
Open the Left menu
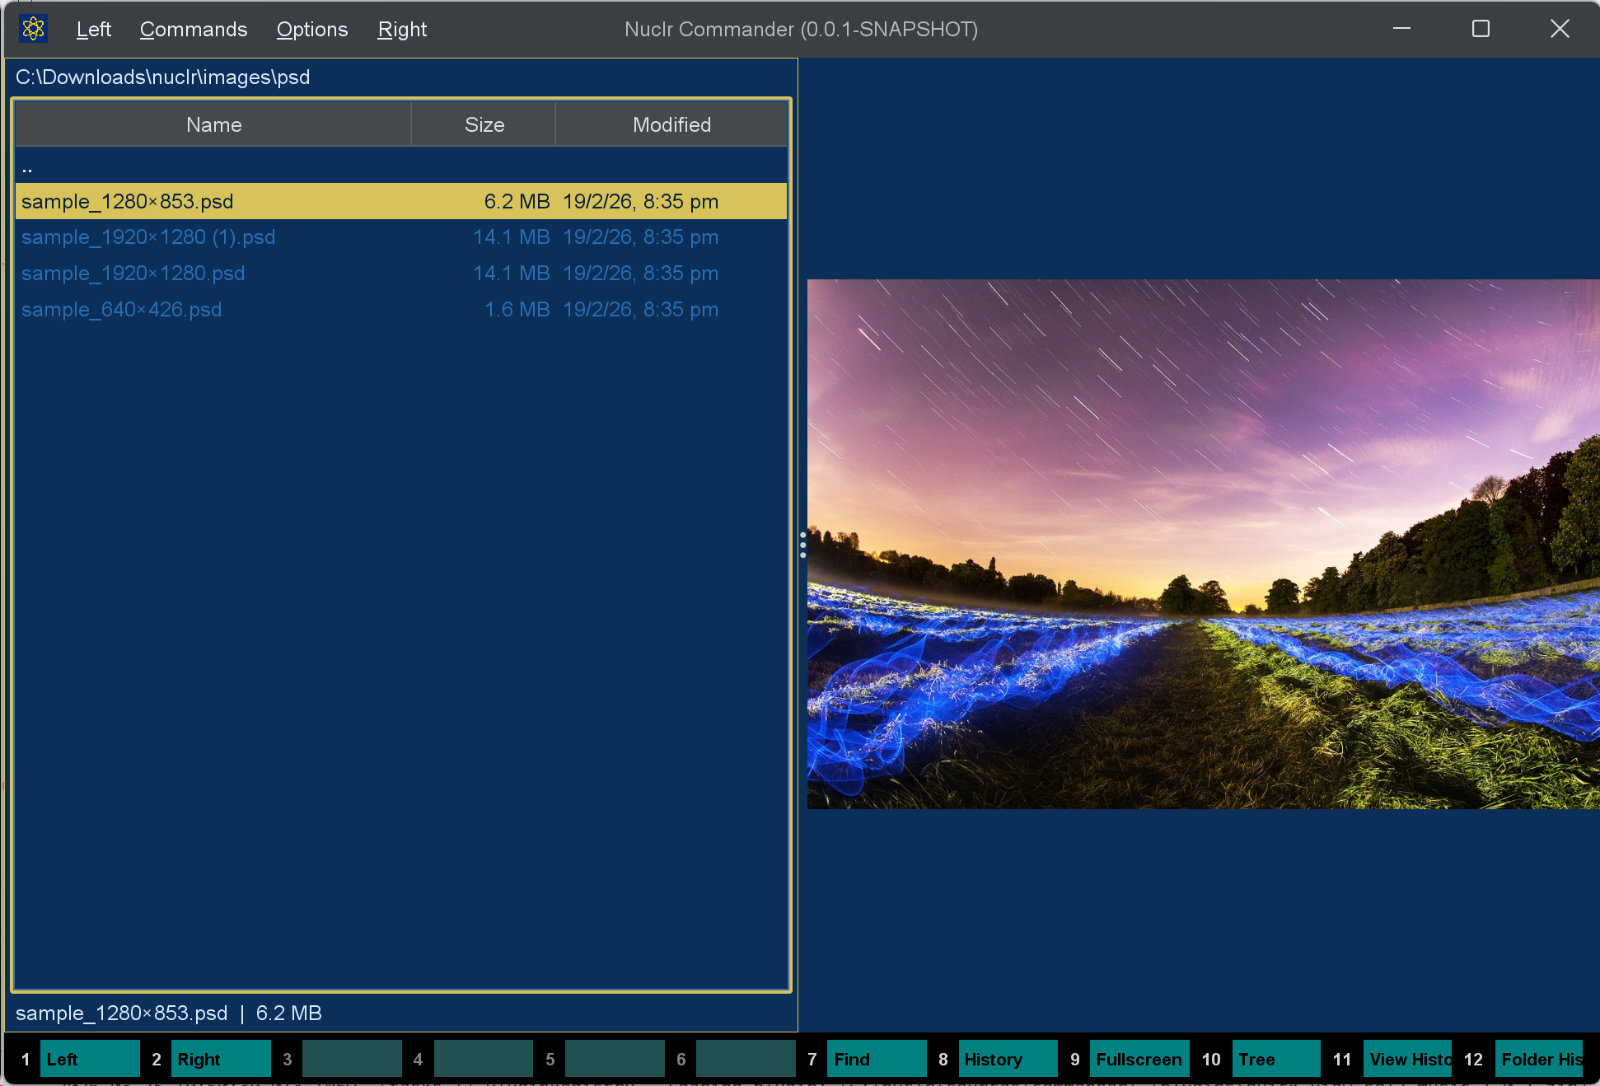coord(93,29)
